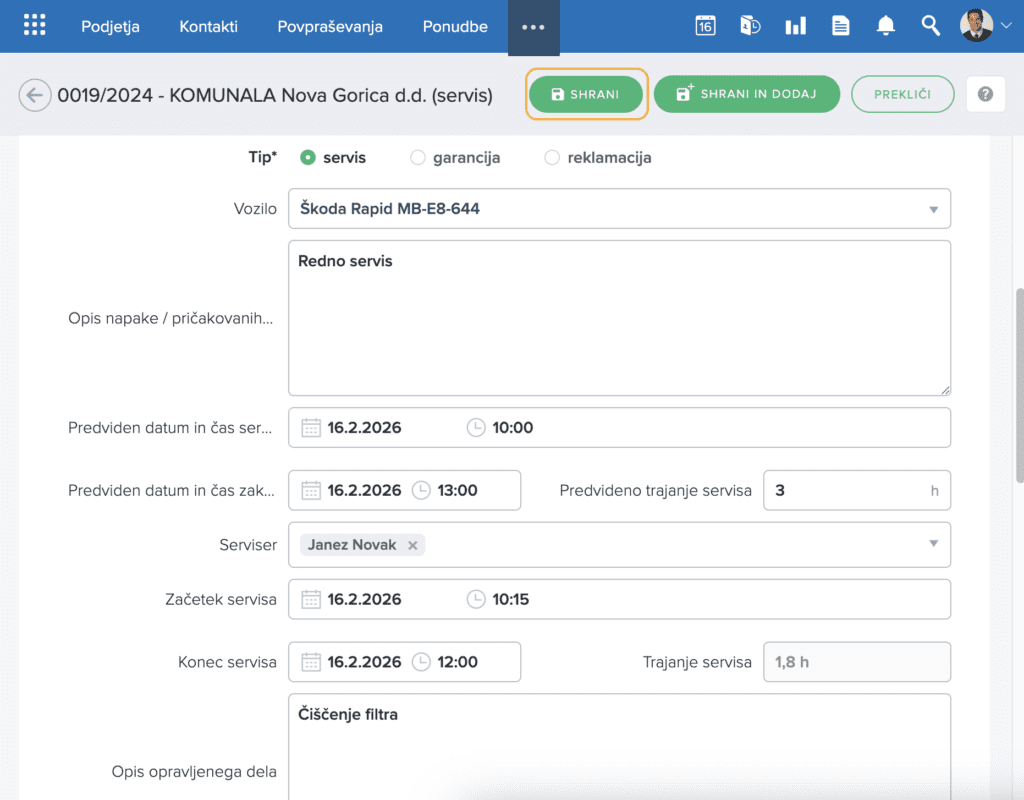Viewport: 1024px width, 800px height.
Task: Open the calendar icon in top bar
Action: pos(705,26)
